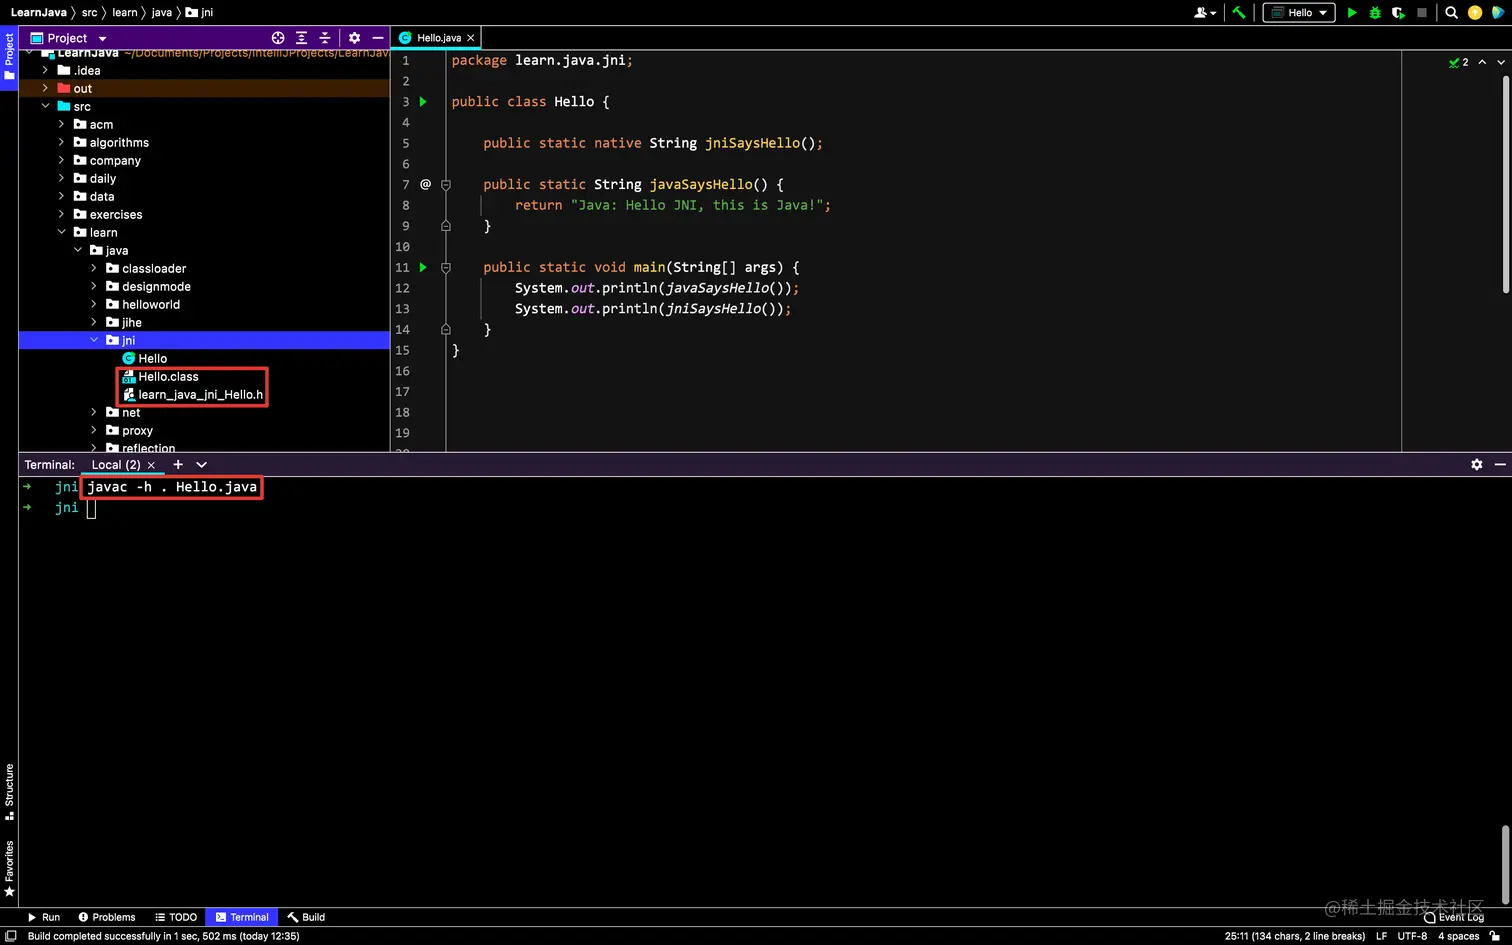Expand the classloader package folder

[94, 268]
